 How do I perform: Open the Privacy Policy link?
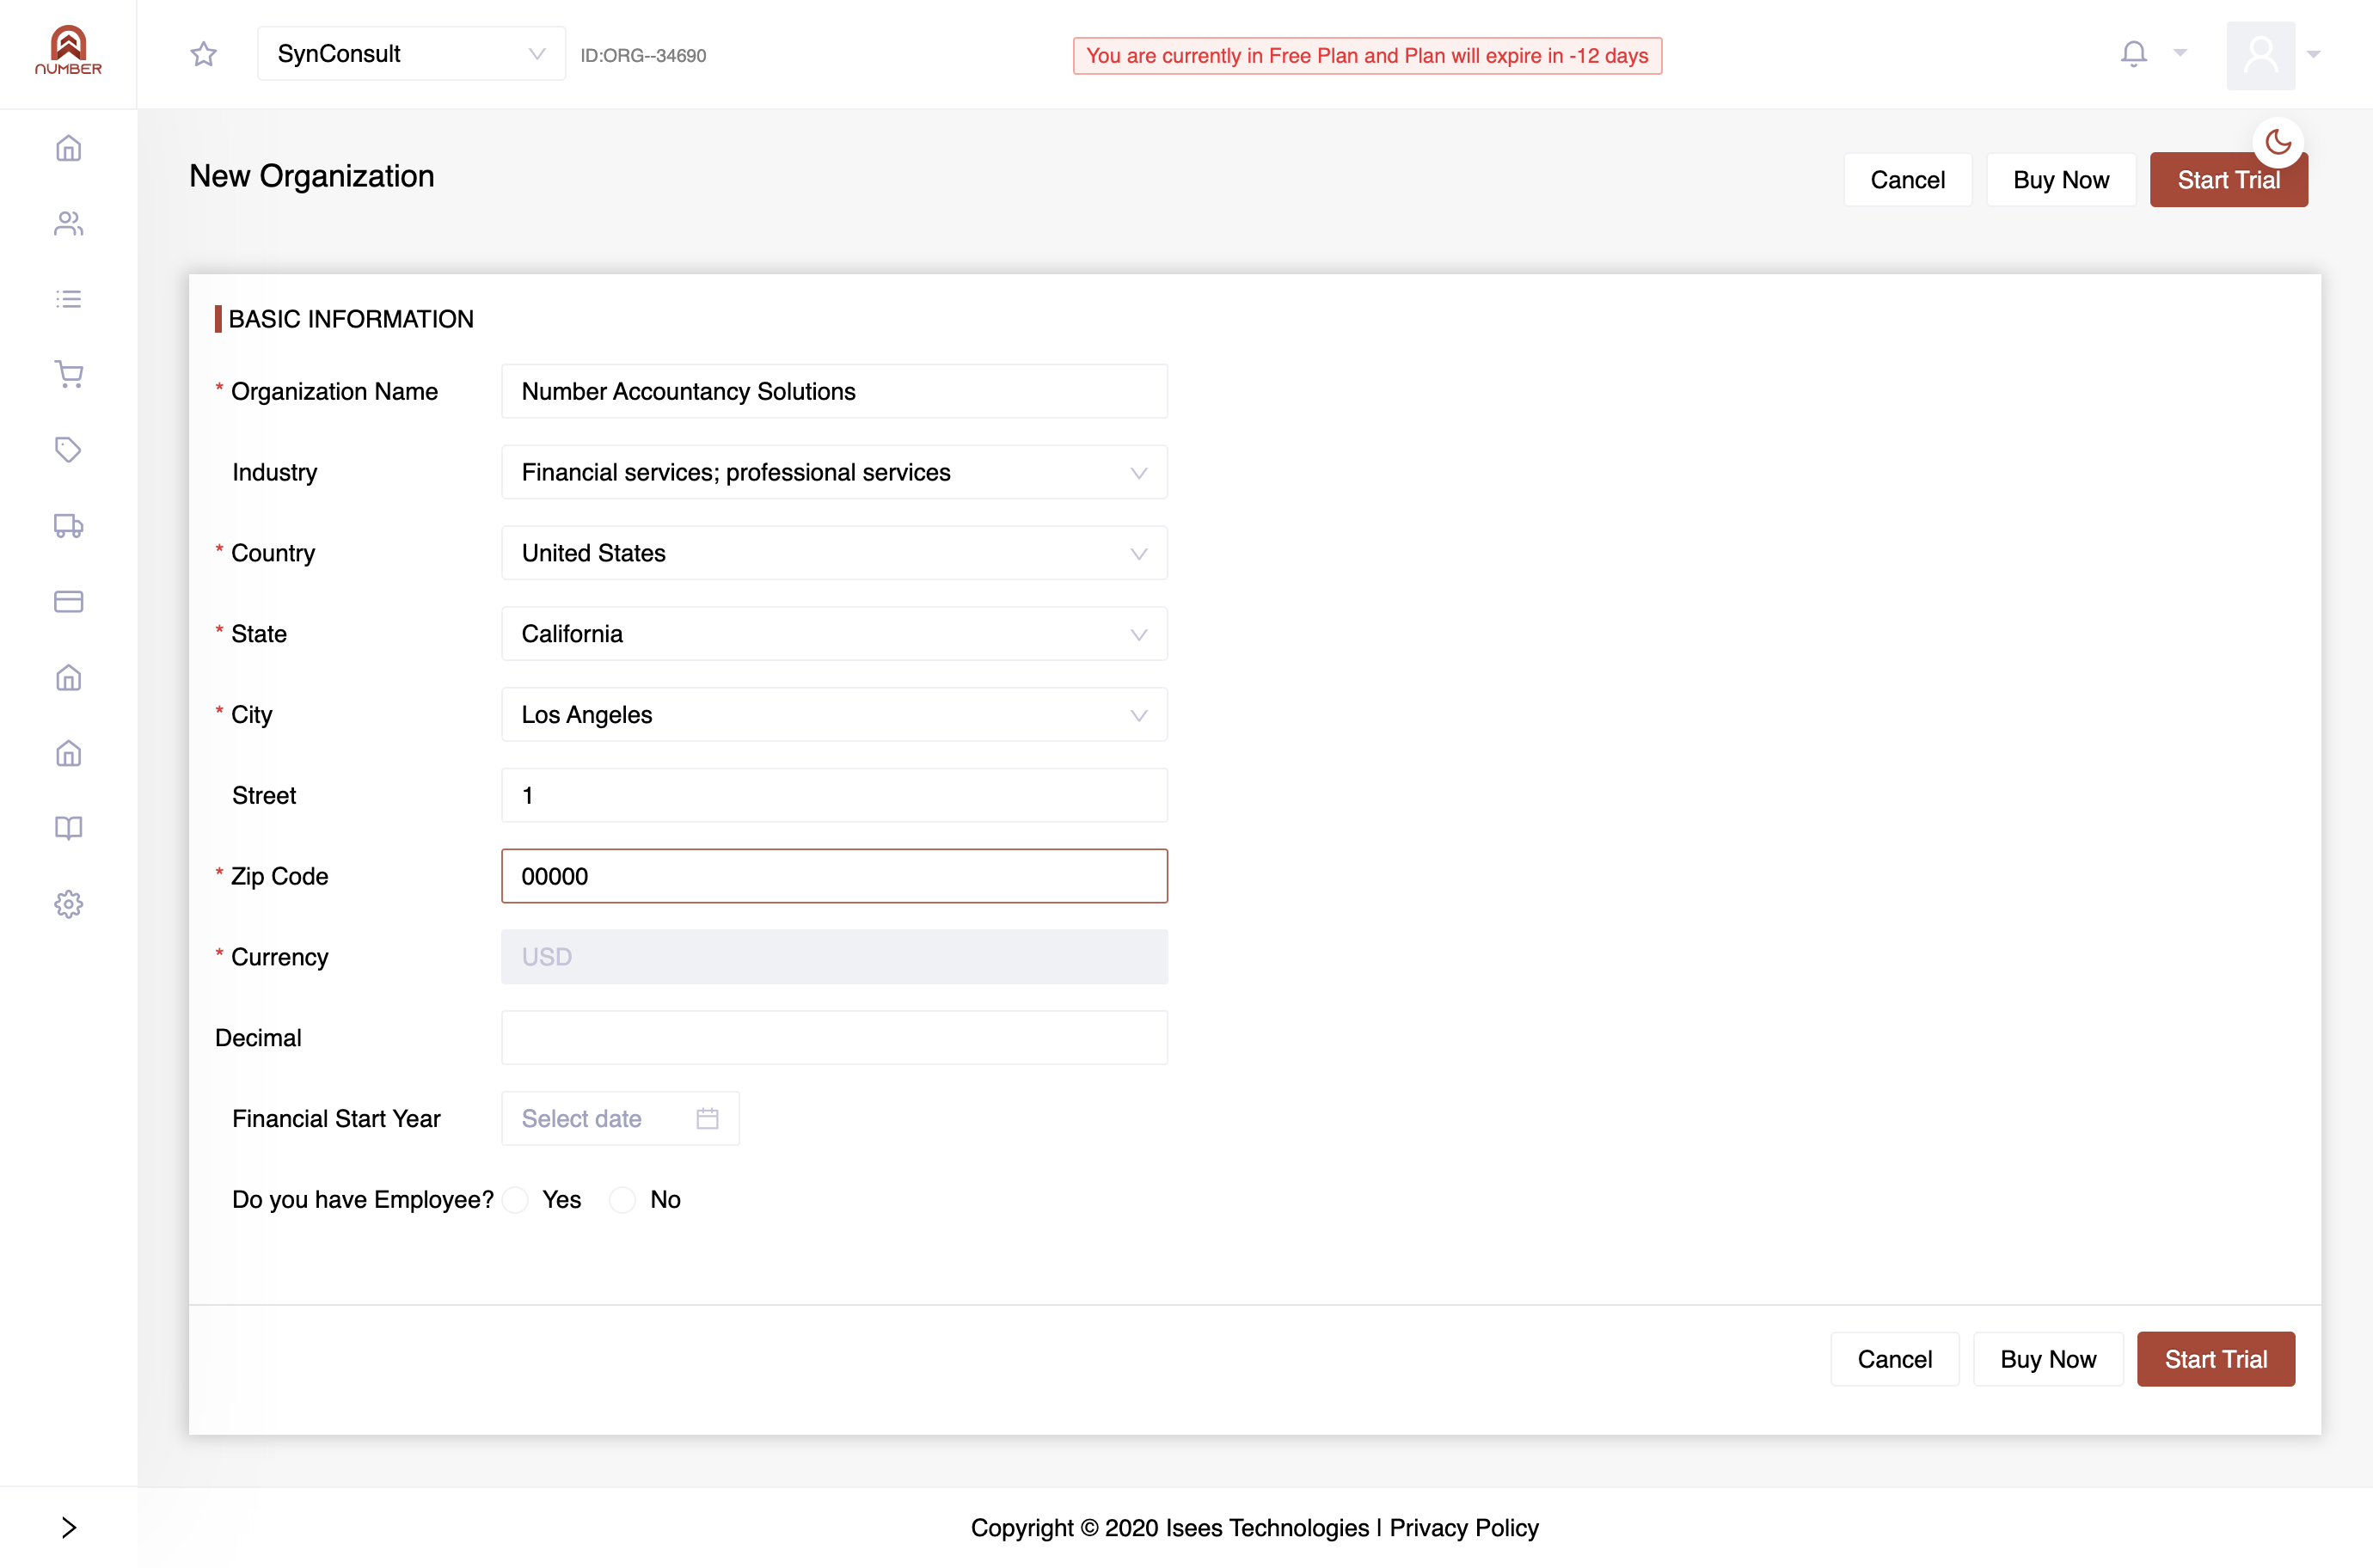[x=1463, y=1528]
